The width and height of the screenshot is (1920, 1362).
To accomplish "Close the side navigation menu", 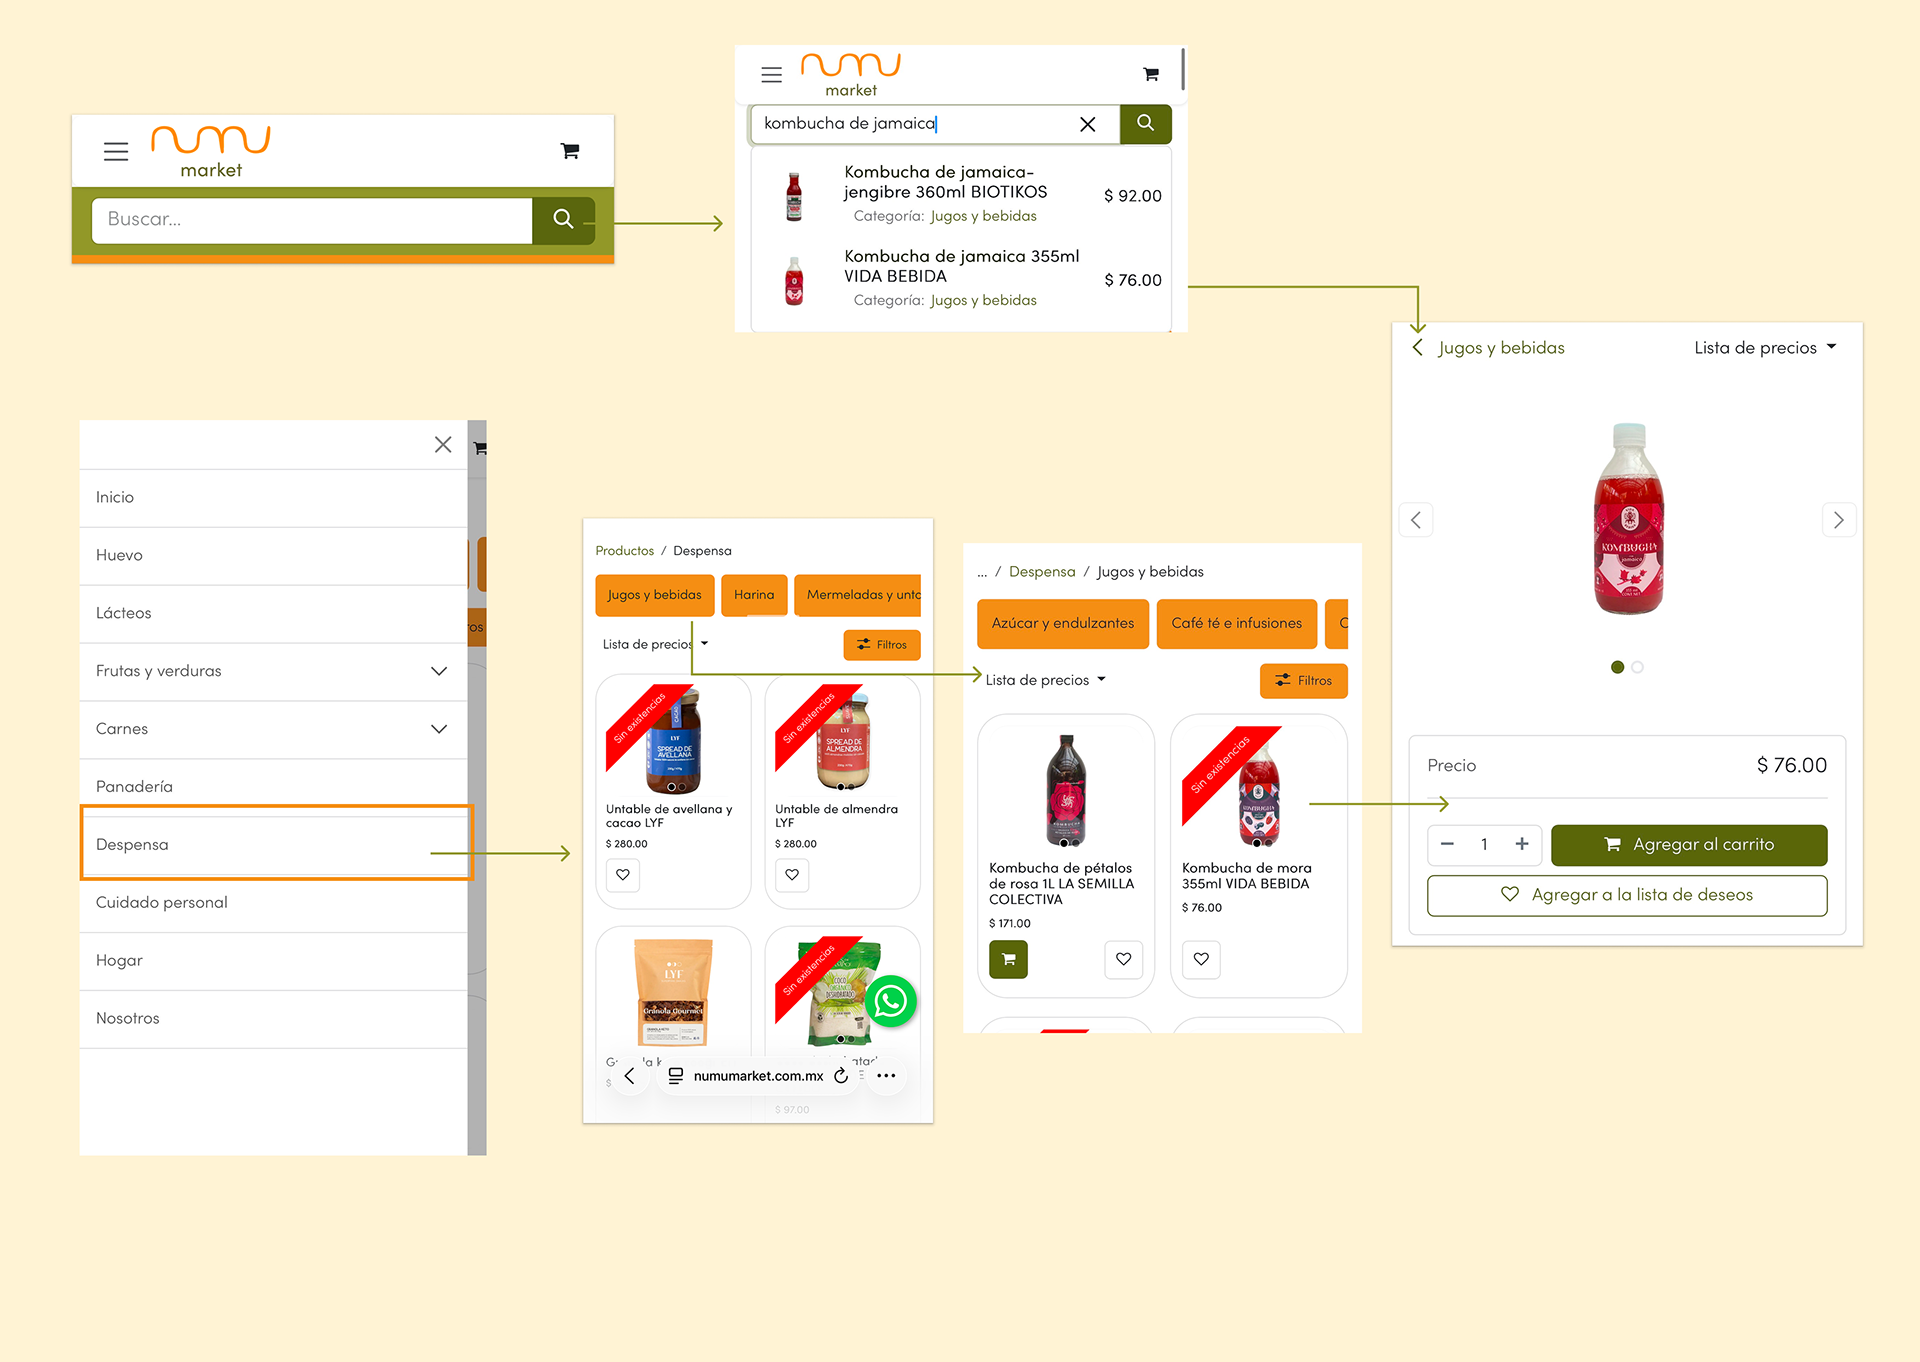I will [443, 445].
